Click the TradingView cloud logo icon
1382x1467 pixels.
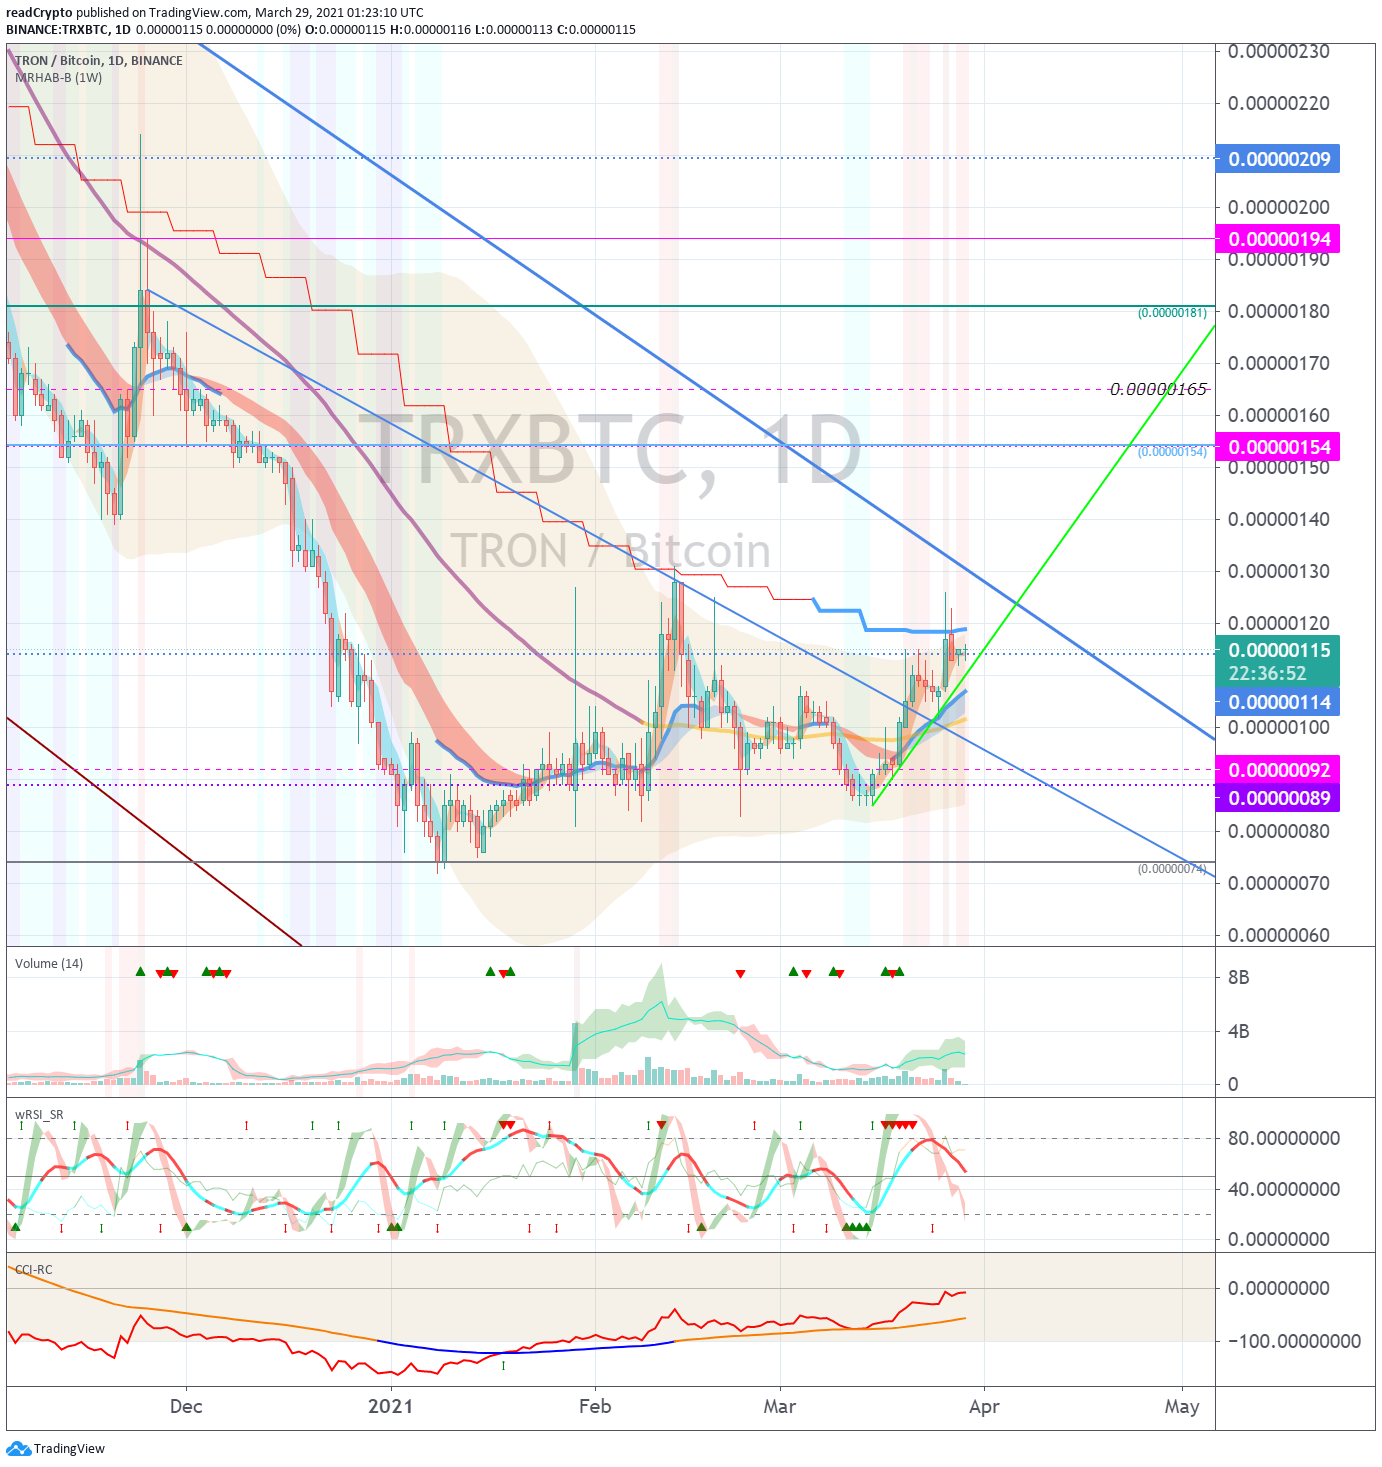coord(18,1448)
